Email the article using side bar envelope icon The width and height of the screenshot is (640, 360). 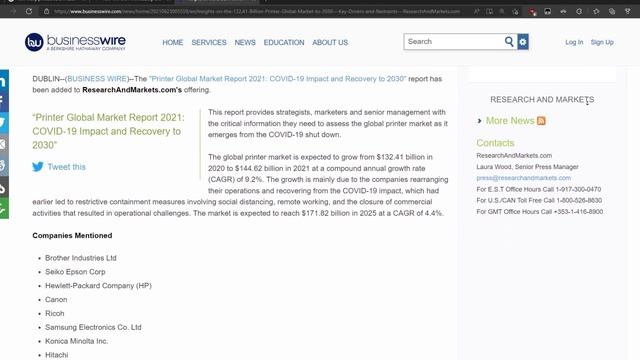click(x=3, y=144)
